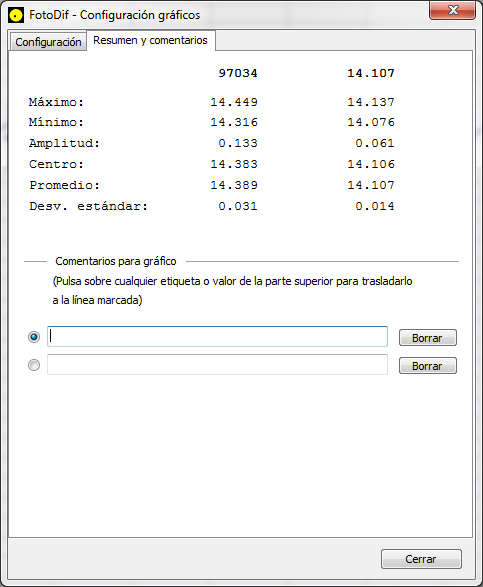Click the second comment text field

[217, 364]
